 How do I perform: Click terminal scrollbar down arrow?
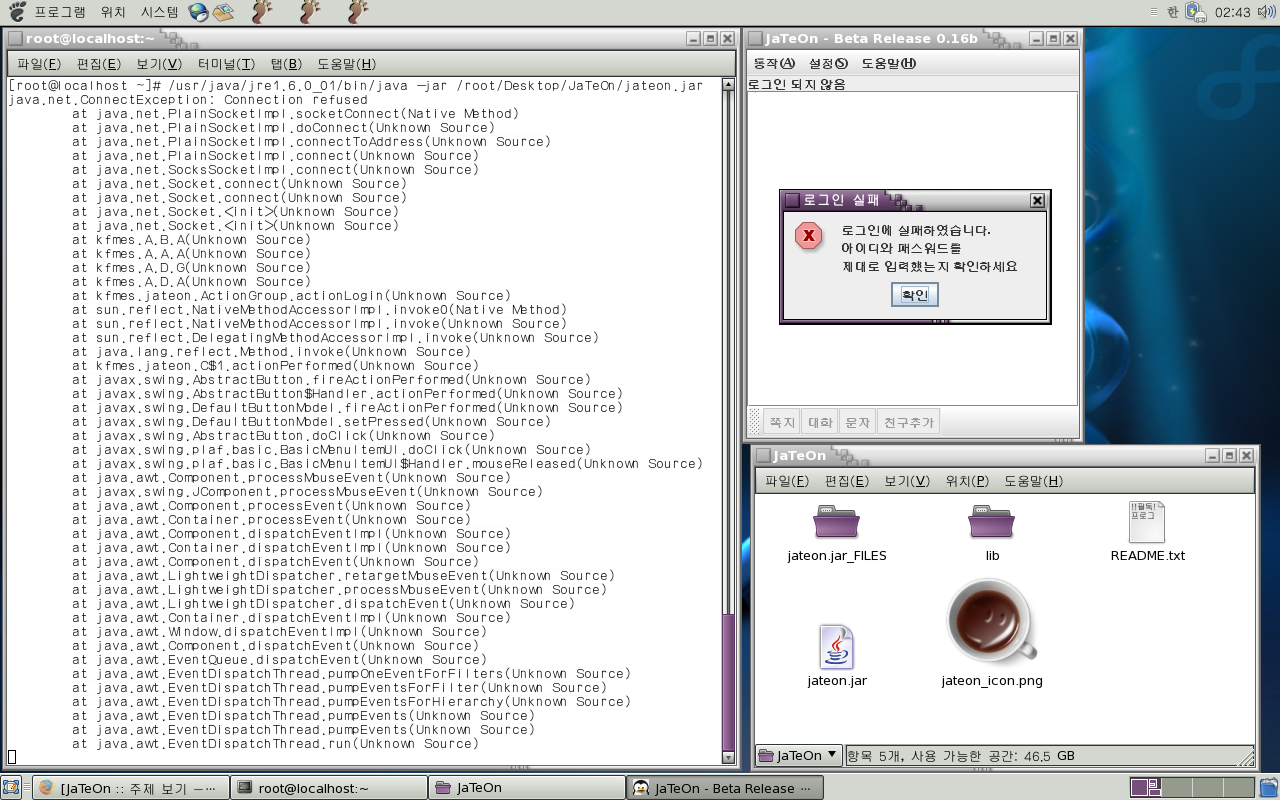[728, 757]
